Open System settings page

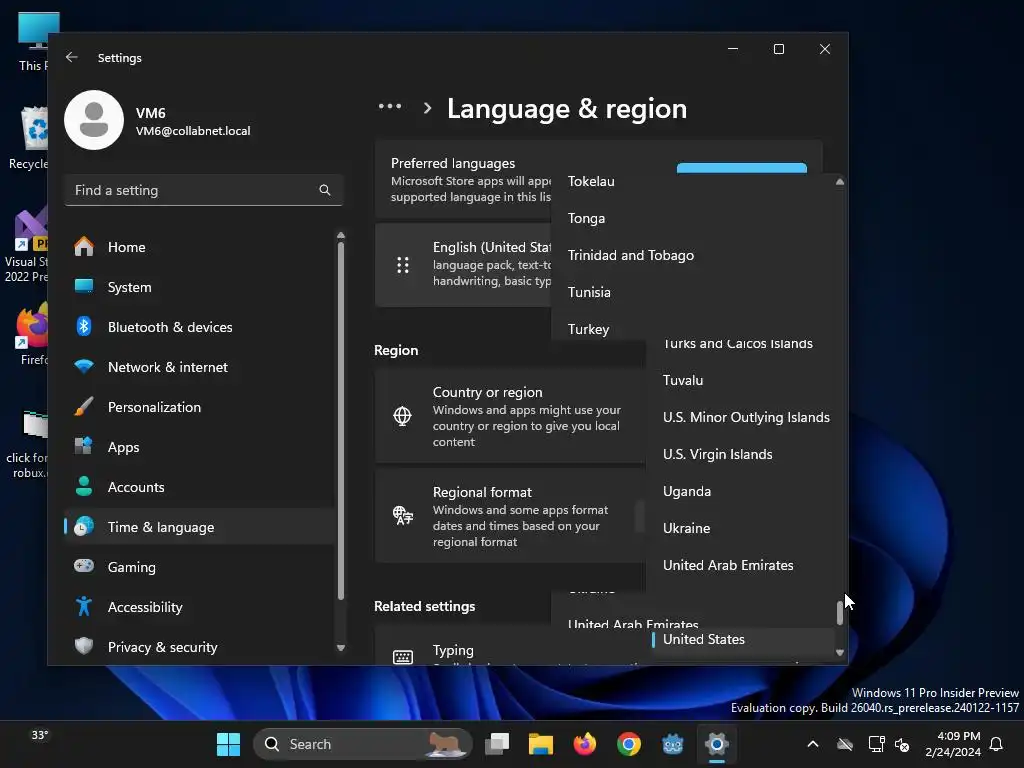[x=200, y=287]
